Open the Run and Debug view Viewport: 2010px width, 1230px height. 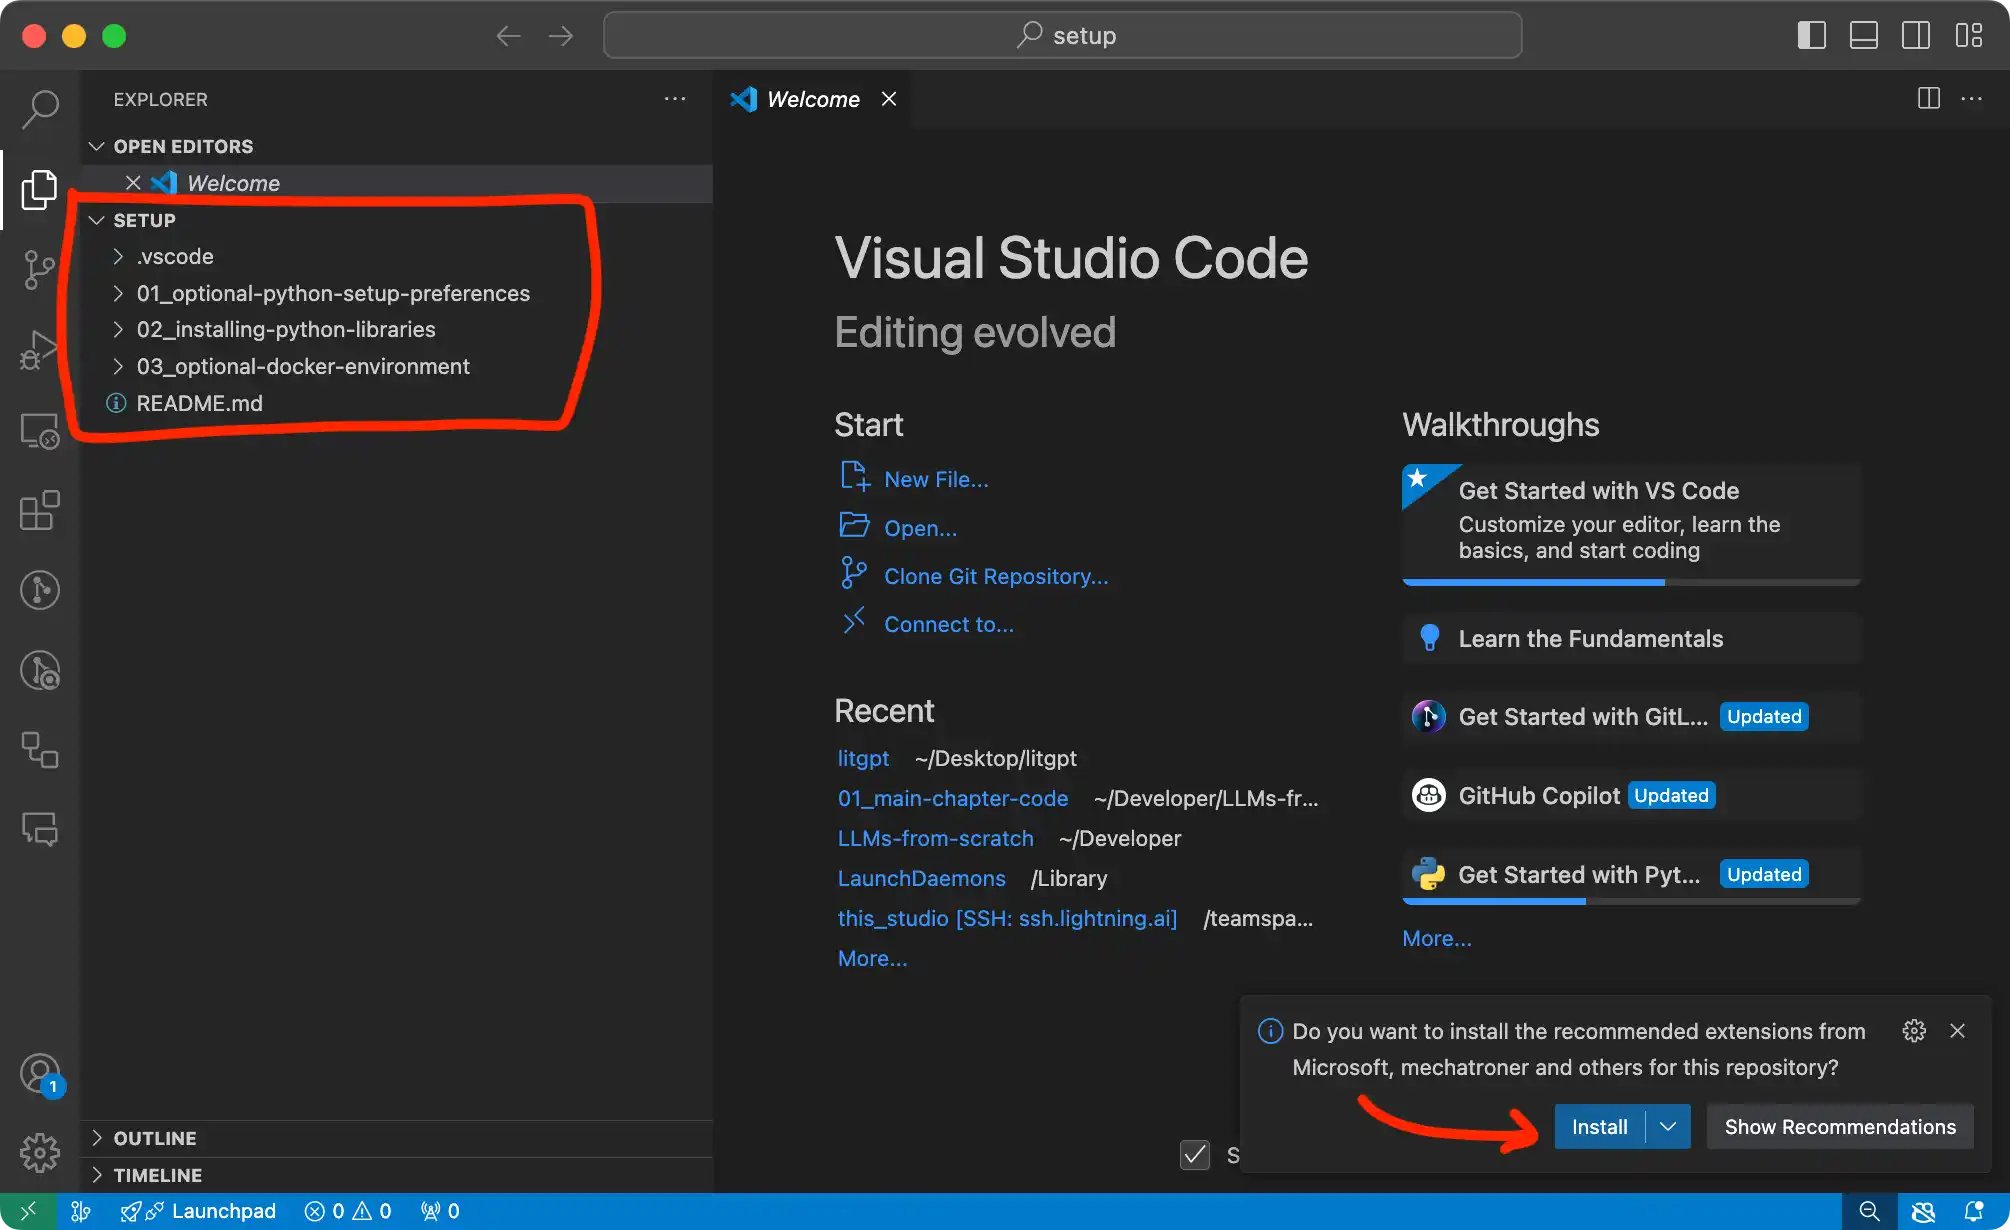[40, 349]
